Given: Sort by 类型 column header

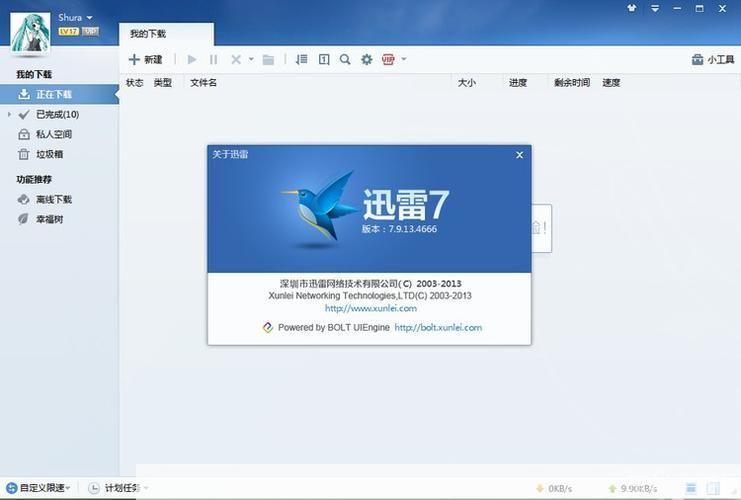Looking at the screenshot, I should tap(163, 83).
